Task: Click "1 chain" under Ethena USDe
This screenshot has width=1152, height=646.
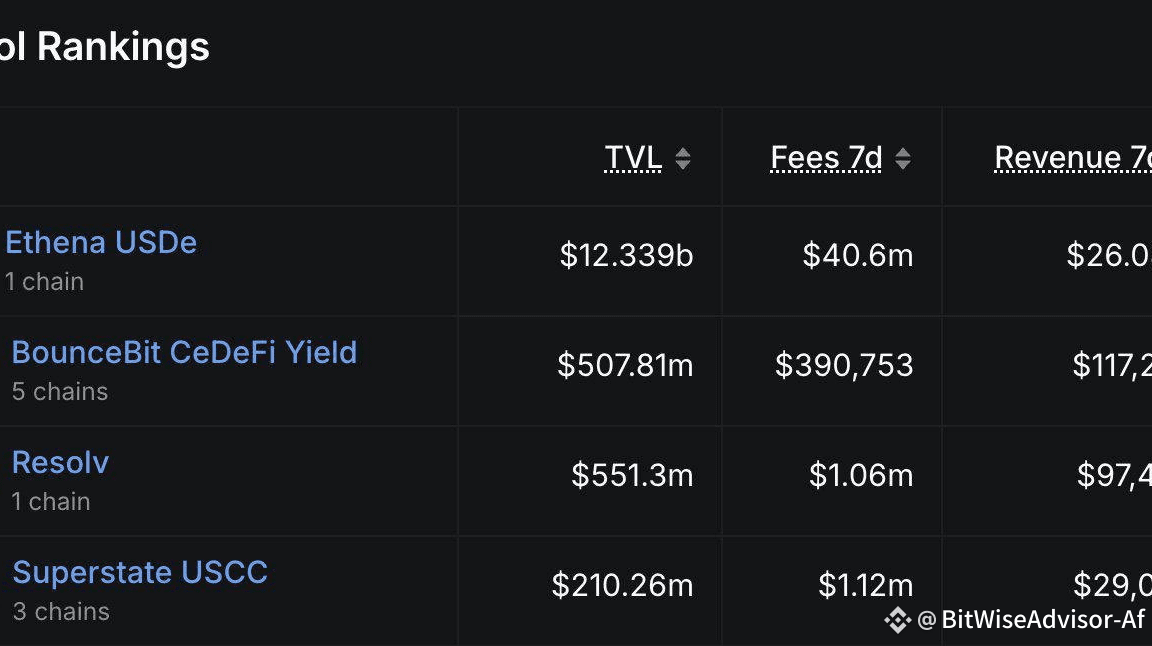Action: click(x=44, y=281)
